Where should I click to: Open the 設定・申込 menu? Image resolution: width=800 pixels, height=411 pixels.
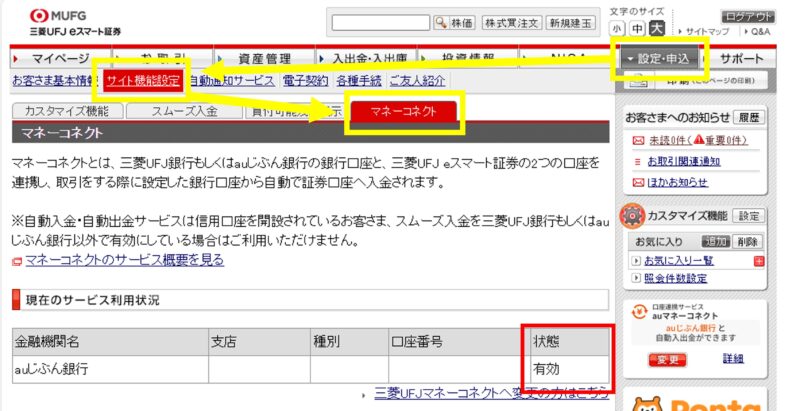tap(659, 59)
